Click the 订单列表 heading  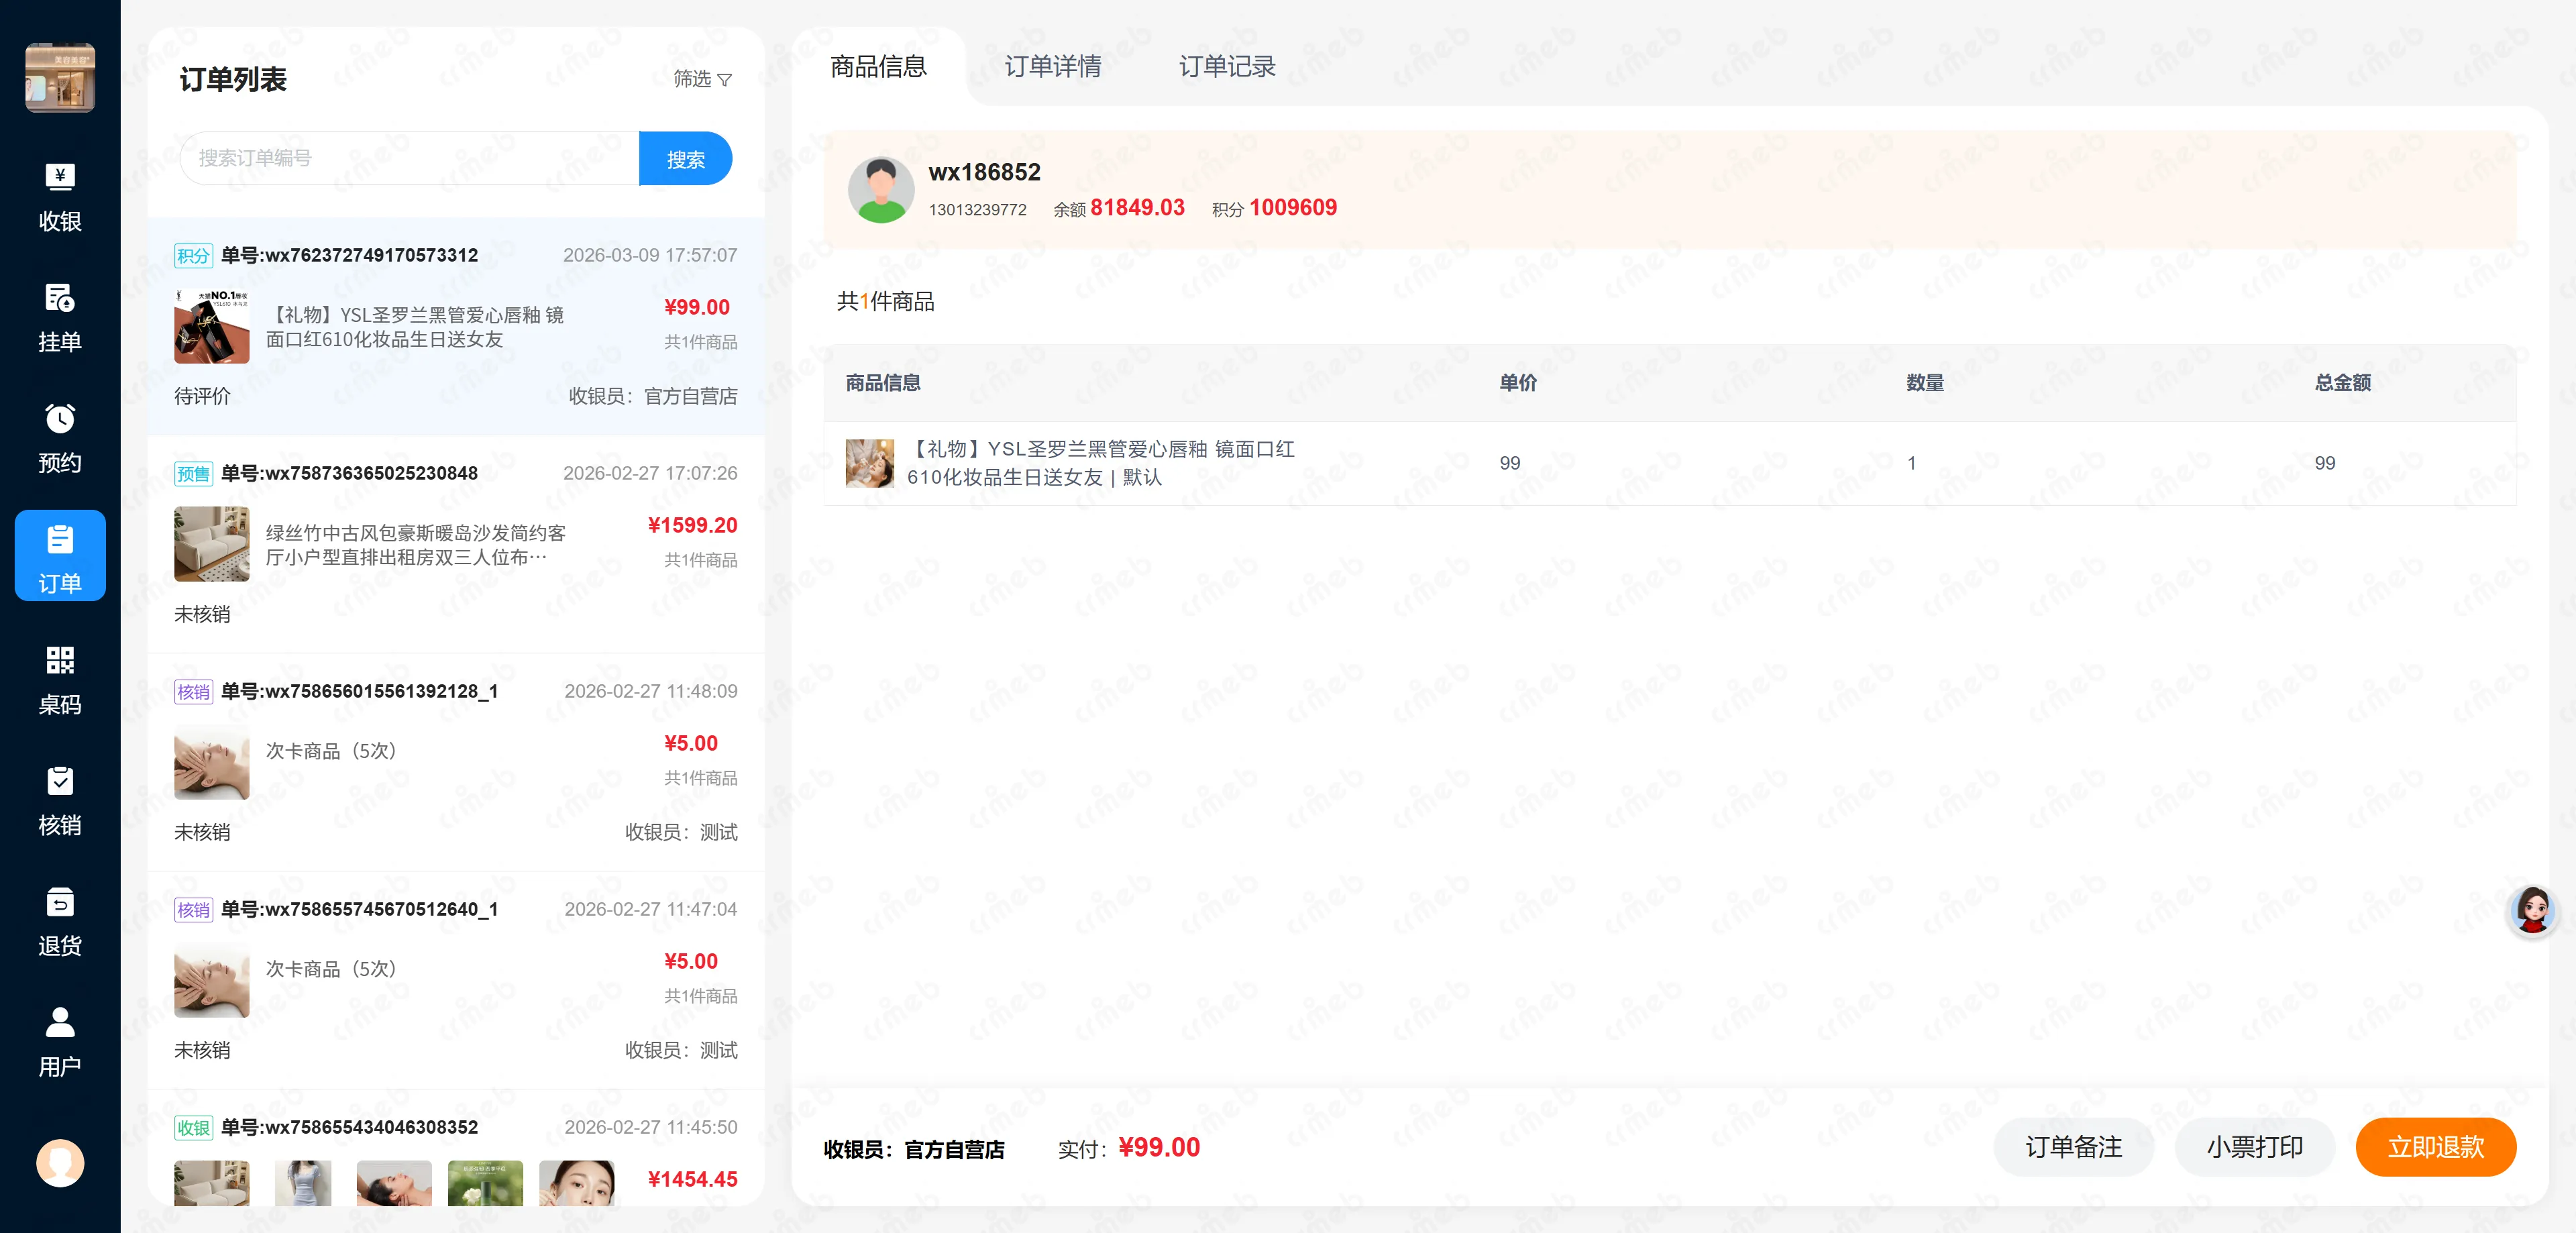(233, 79)
